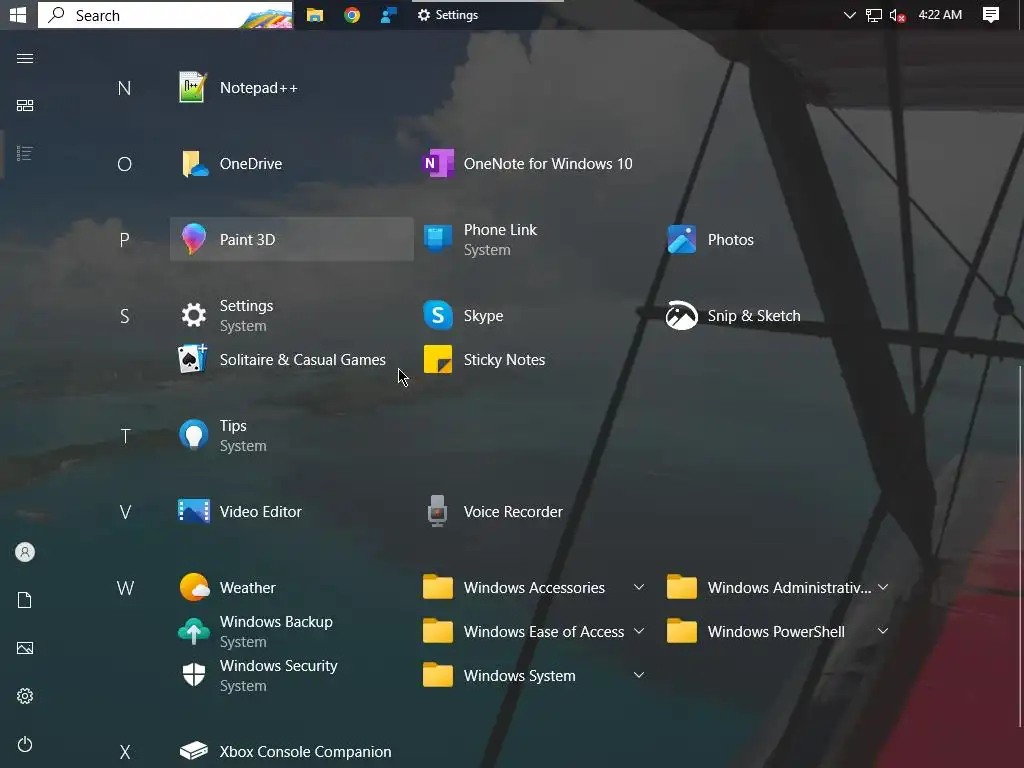This screenshot has width=1024, height=768.
Task: Click the app list vertical scrollbar
Action: [x=1021, y=547]
